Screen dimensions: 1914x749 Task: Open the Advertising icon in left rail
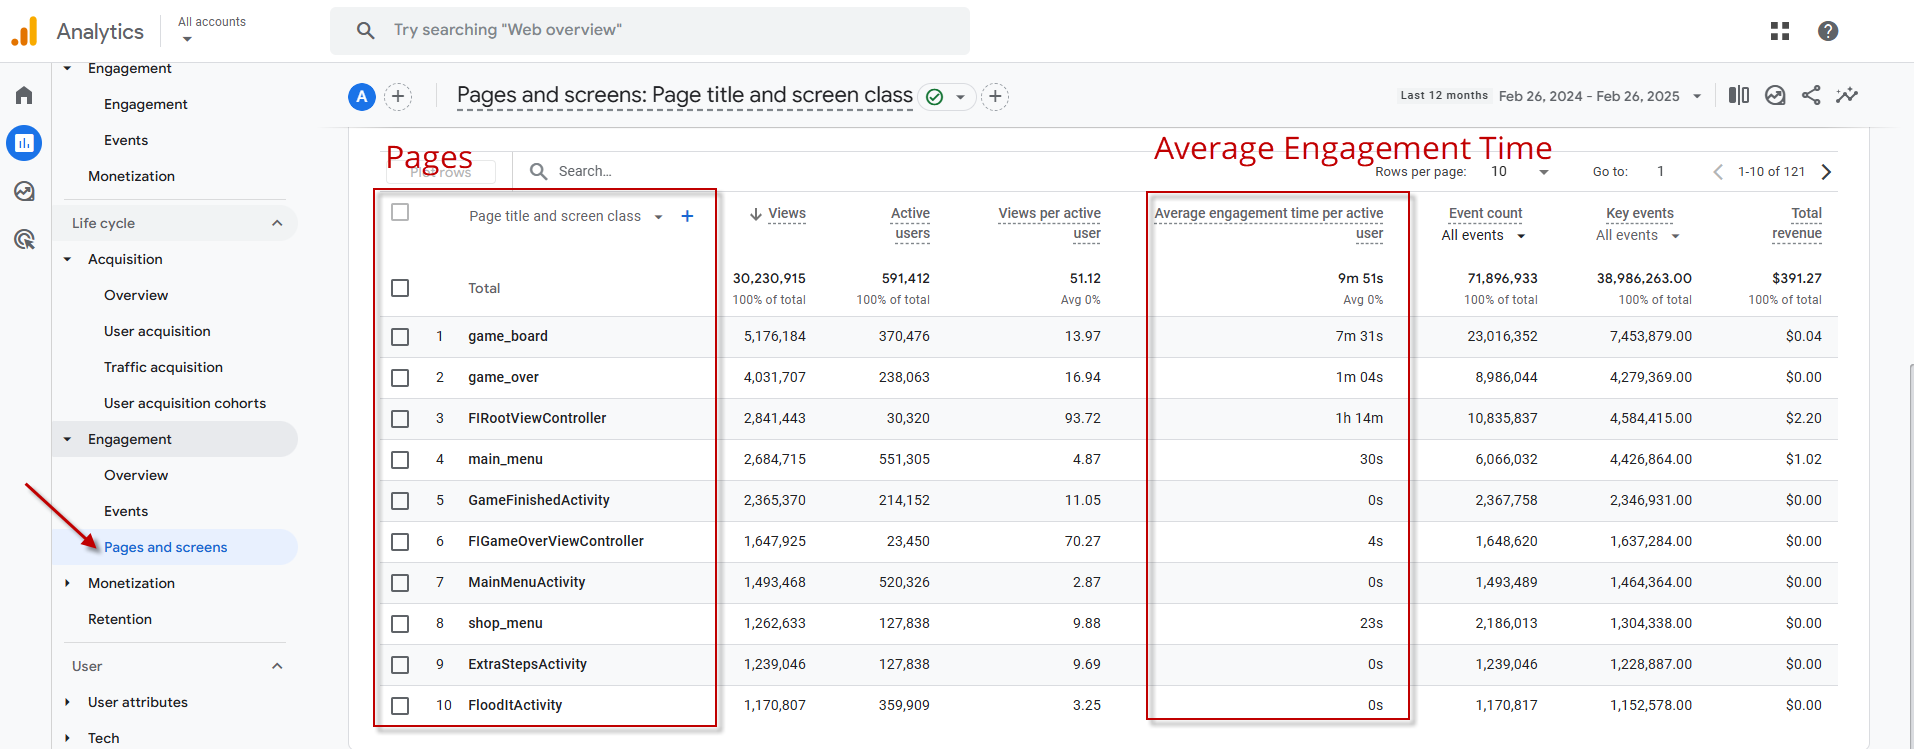(24, 239)
